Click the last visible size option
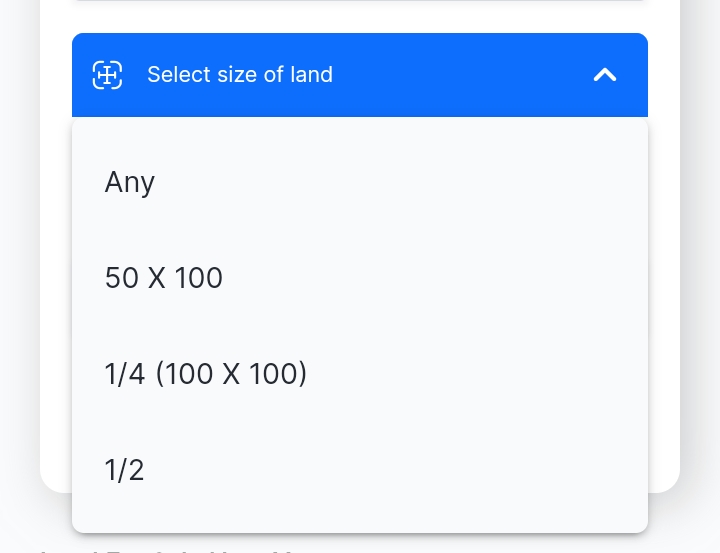Screen dimensions: 720x553 coord(360,469)
